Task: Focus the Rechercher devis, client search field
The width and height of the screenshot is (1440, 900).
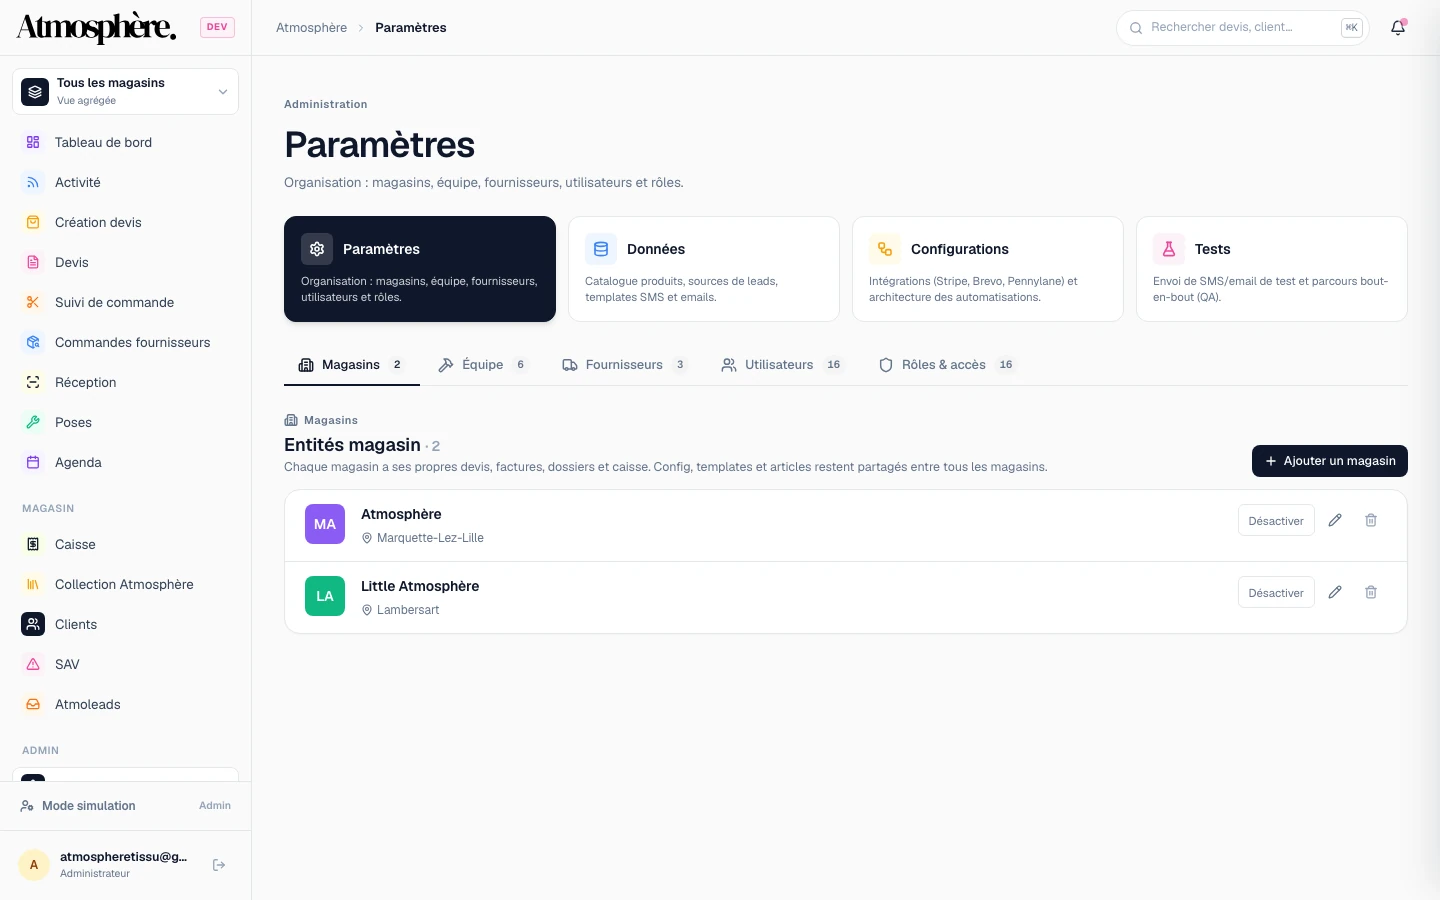Action: (1242, 28)
